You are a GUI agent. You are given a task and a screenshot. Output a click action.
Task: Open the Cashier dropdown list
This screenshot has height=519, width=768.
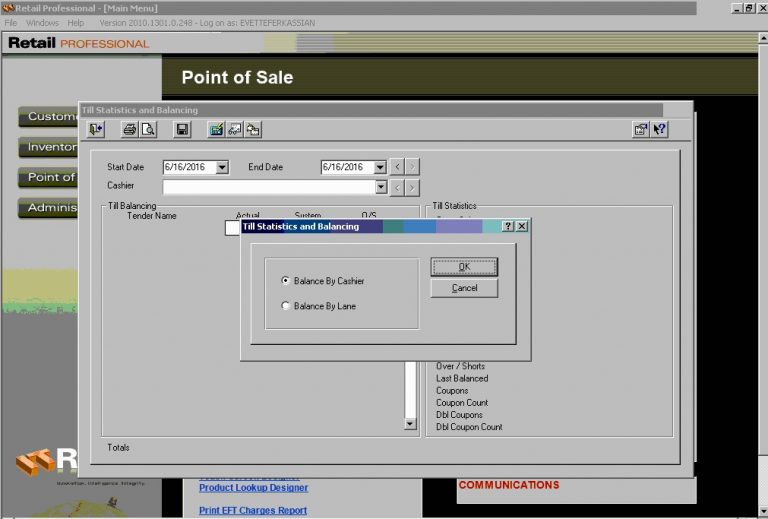pos(380,186)
